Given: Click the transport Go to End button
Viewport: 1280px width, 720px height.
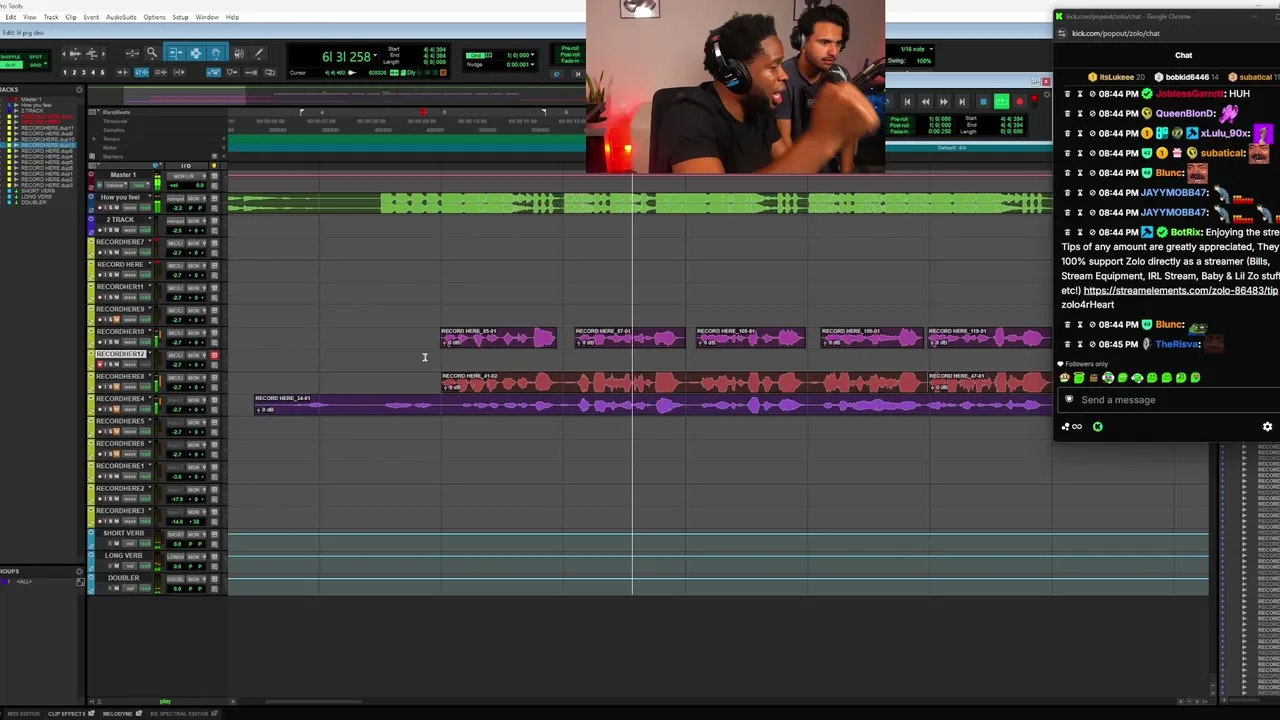Looking at the screenshot, I should coord(962,102).
